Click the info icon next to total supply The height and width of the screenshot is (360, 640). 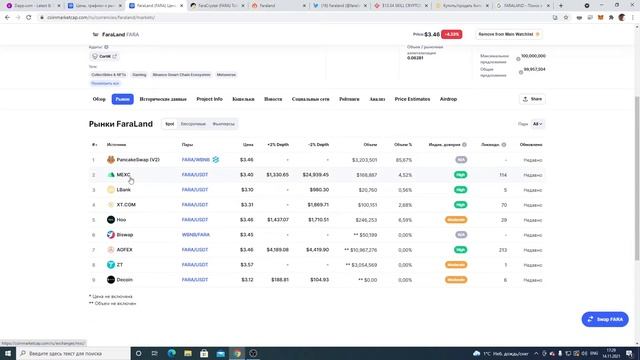click(521, 72)
